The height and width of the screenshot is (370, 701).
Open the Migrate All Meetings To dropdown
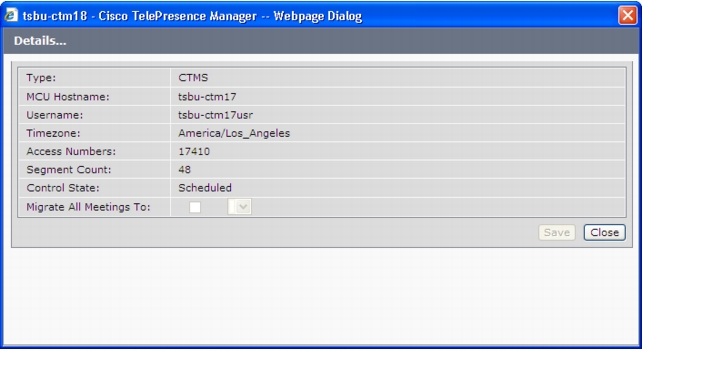(240, 207)
